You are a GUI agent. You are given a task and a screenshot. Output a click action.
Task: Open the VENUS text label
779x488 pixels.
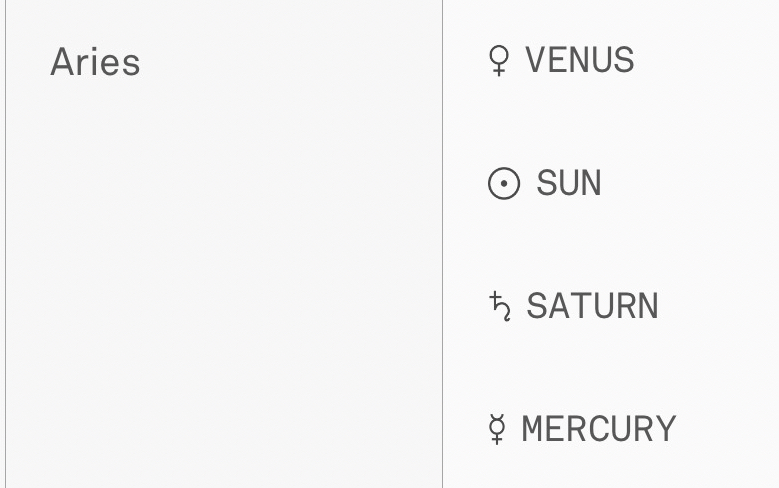coord(580,61)
